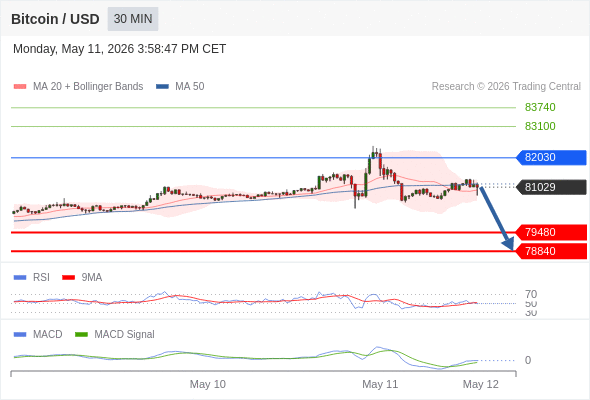Click the May 11 date axis label

coord(380,384)
